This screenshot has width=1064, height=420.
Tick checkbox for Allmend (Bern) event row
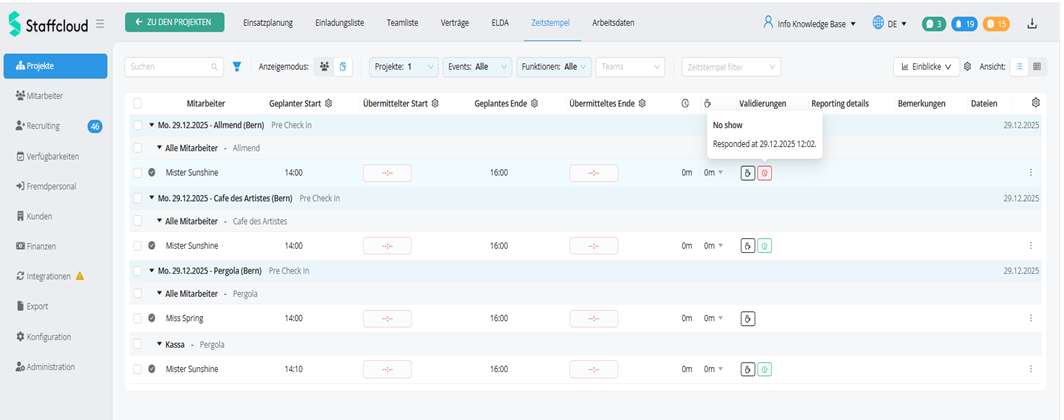[x=138, y=126]
